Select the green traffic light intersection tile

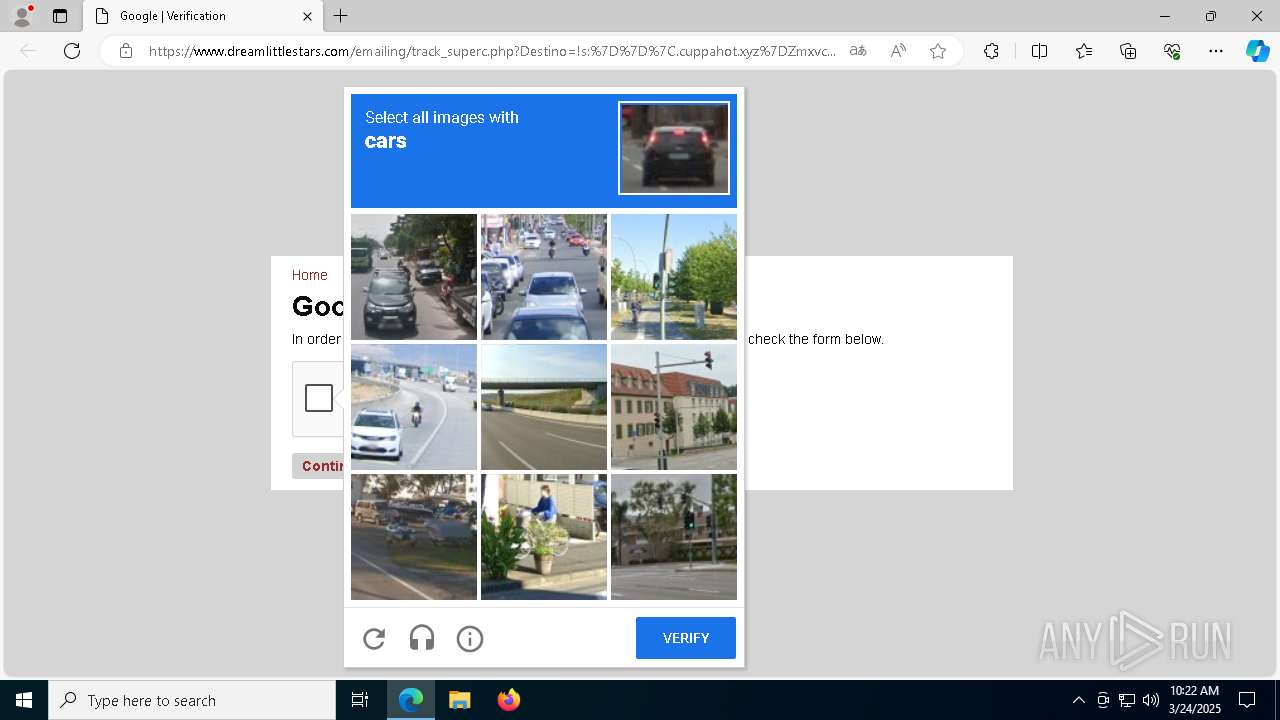click(x=674, y=537)
